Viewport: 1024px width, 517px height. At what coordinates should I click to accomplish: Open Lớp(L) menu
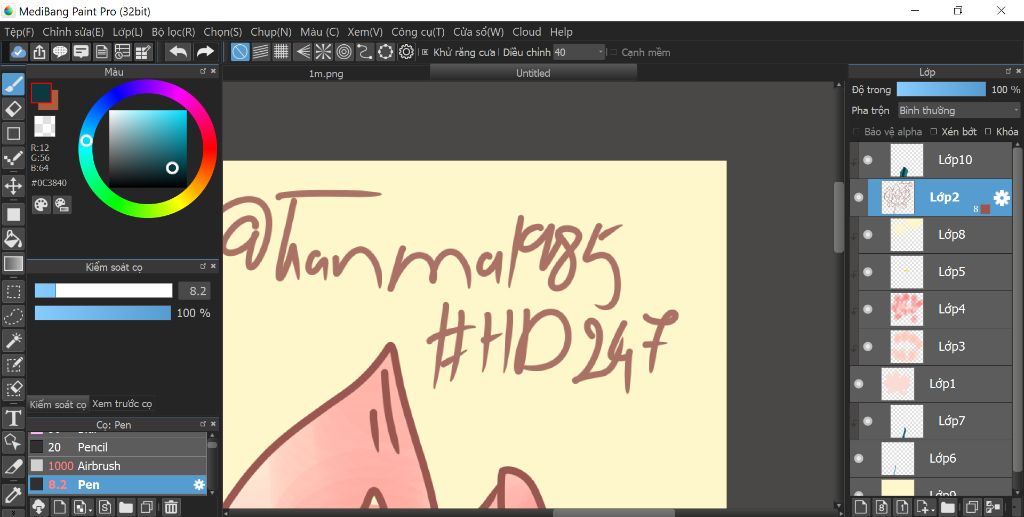click(x=127, y=32)
